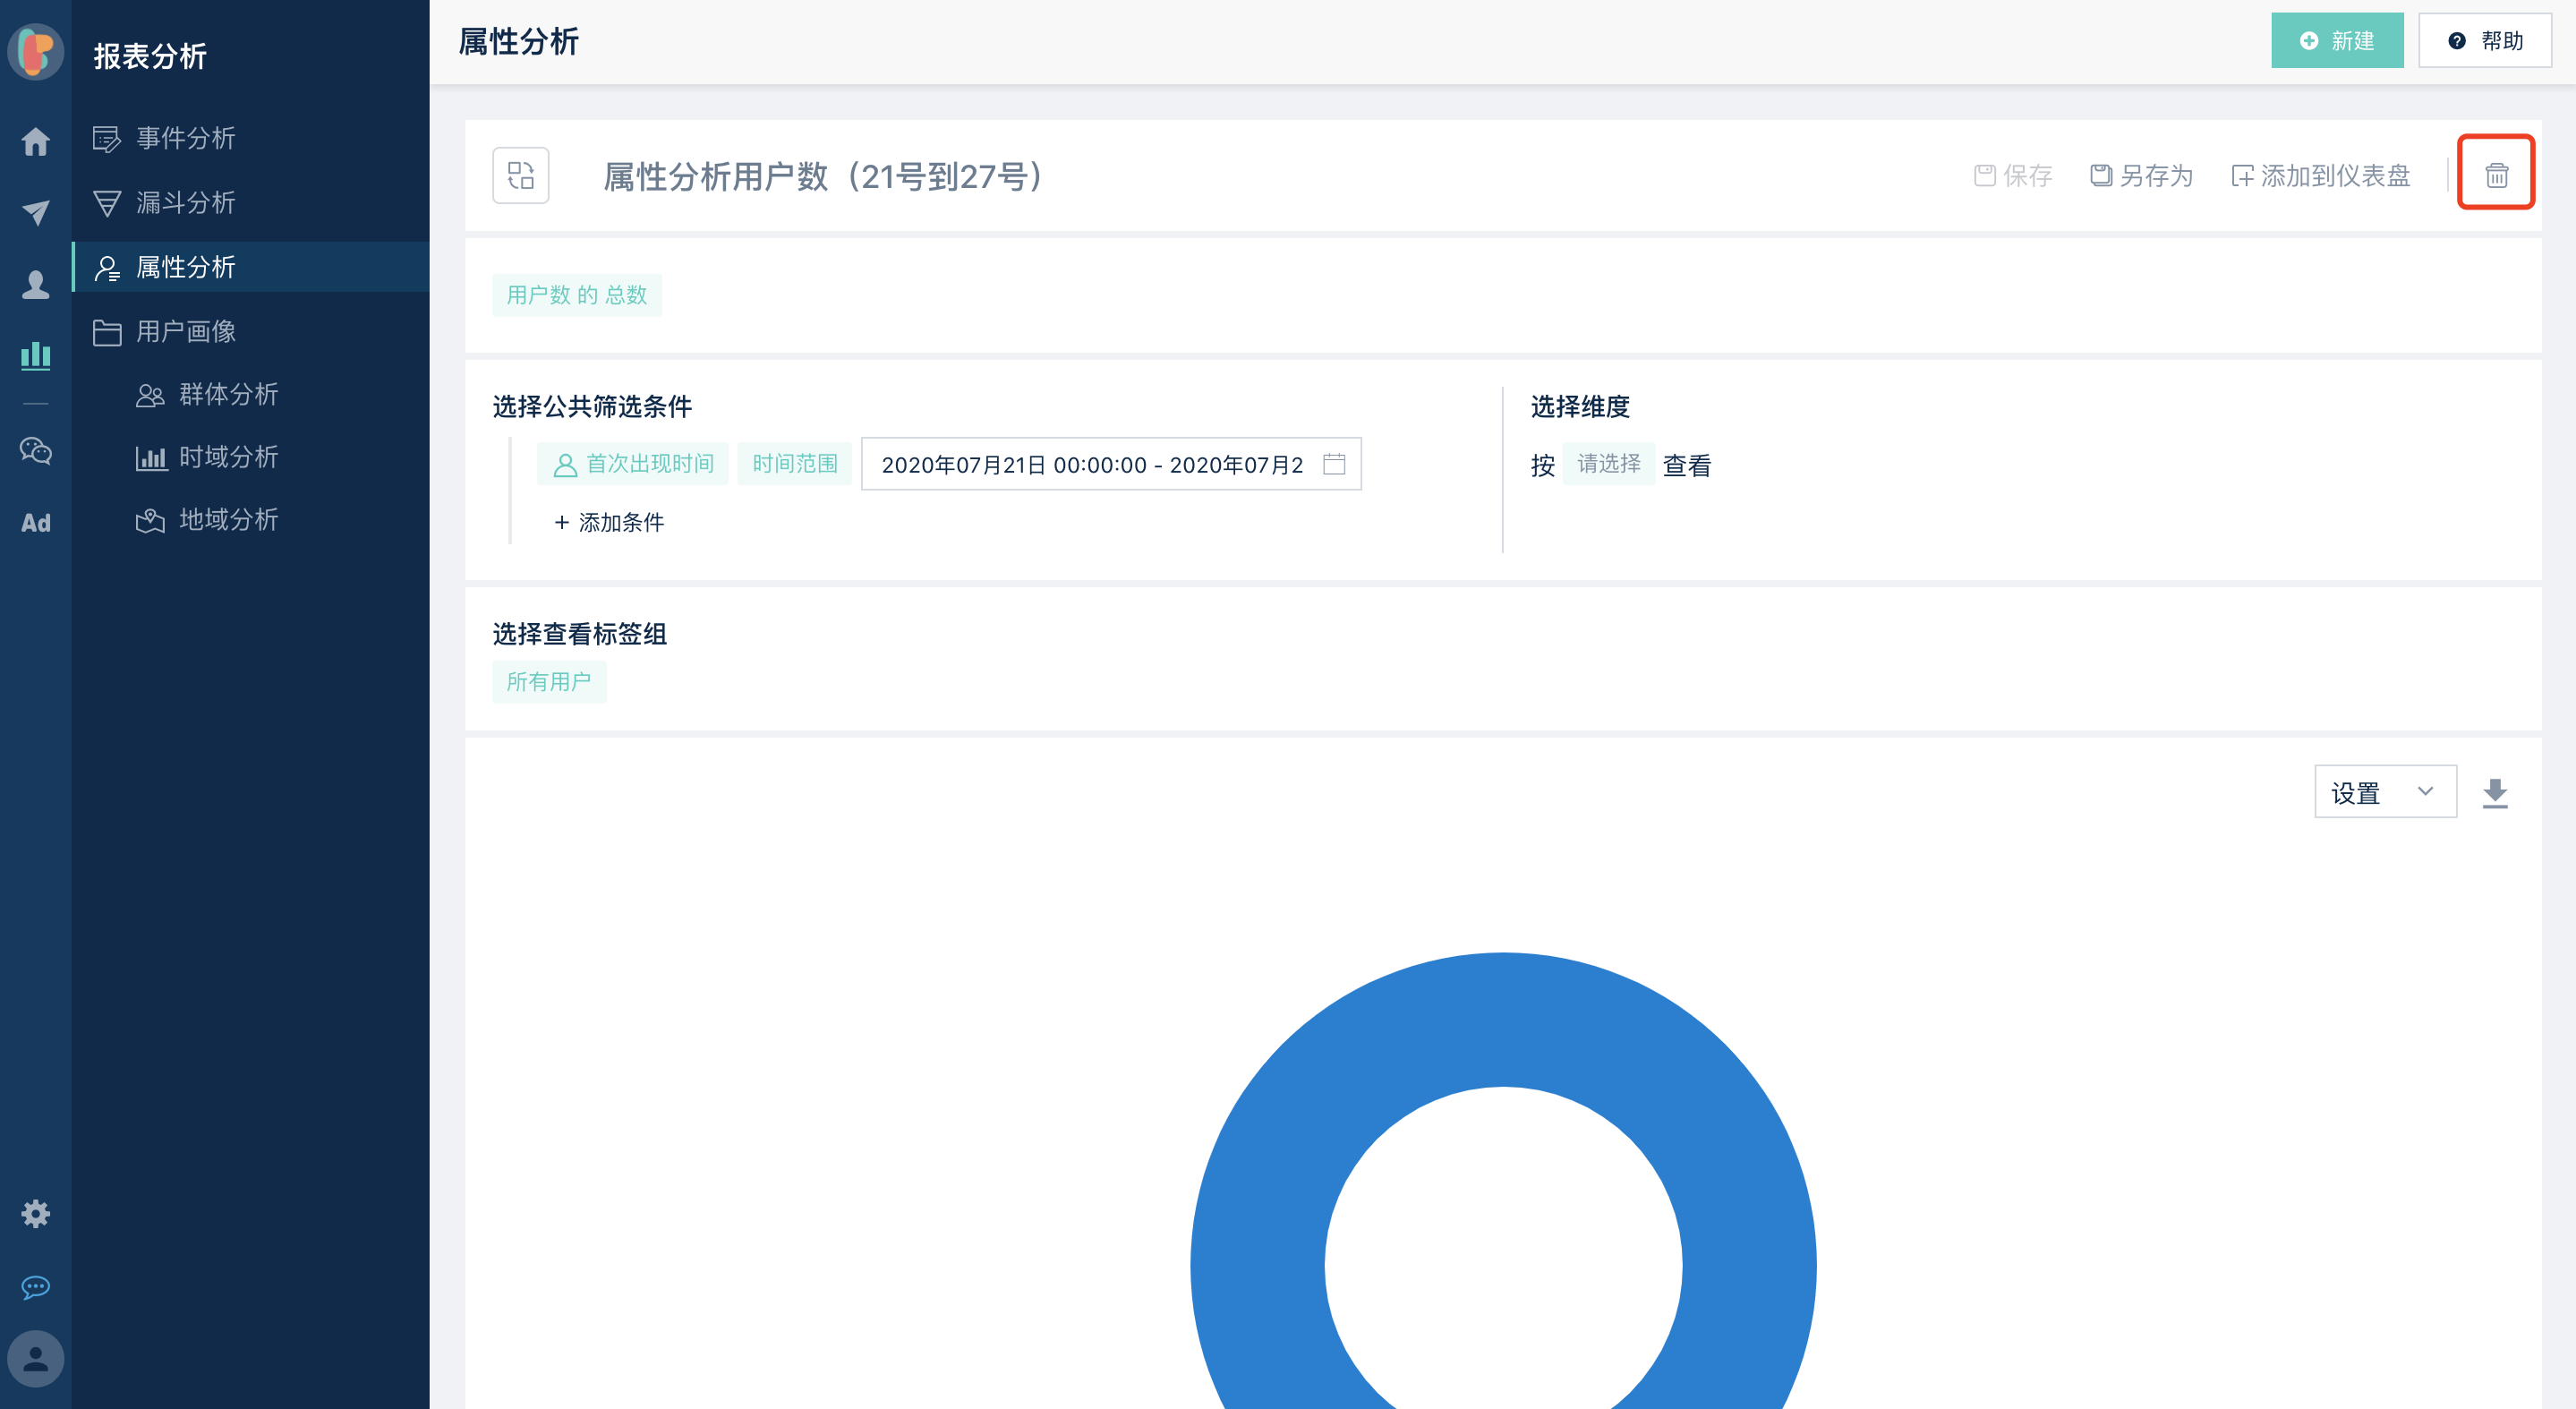Click the switch report icon beside title
Image resolution: width=2576 pixels, height=1409 pixels.
pyautogui.click(x=520, y=176)
